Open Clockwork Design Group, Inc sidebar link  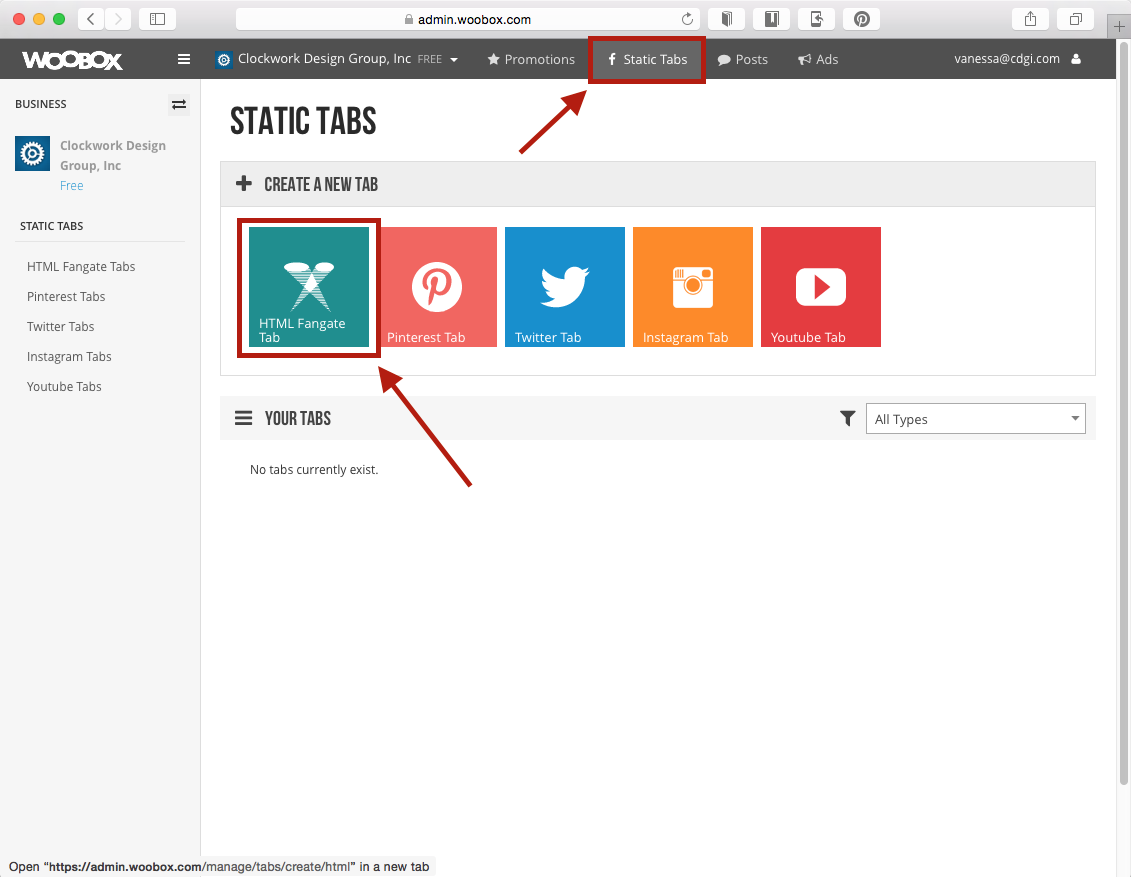coord(113,155)
